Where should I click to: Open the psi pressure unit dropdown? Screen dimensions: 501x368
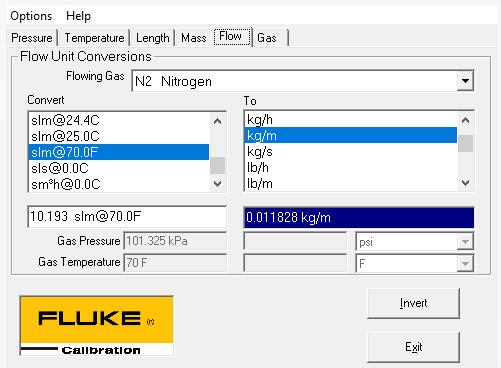[465, 242]
